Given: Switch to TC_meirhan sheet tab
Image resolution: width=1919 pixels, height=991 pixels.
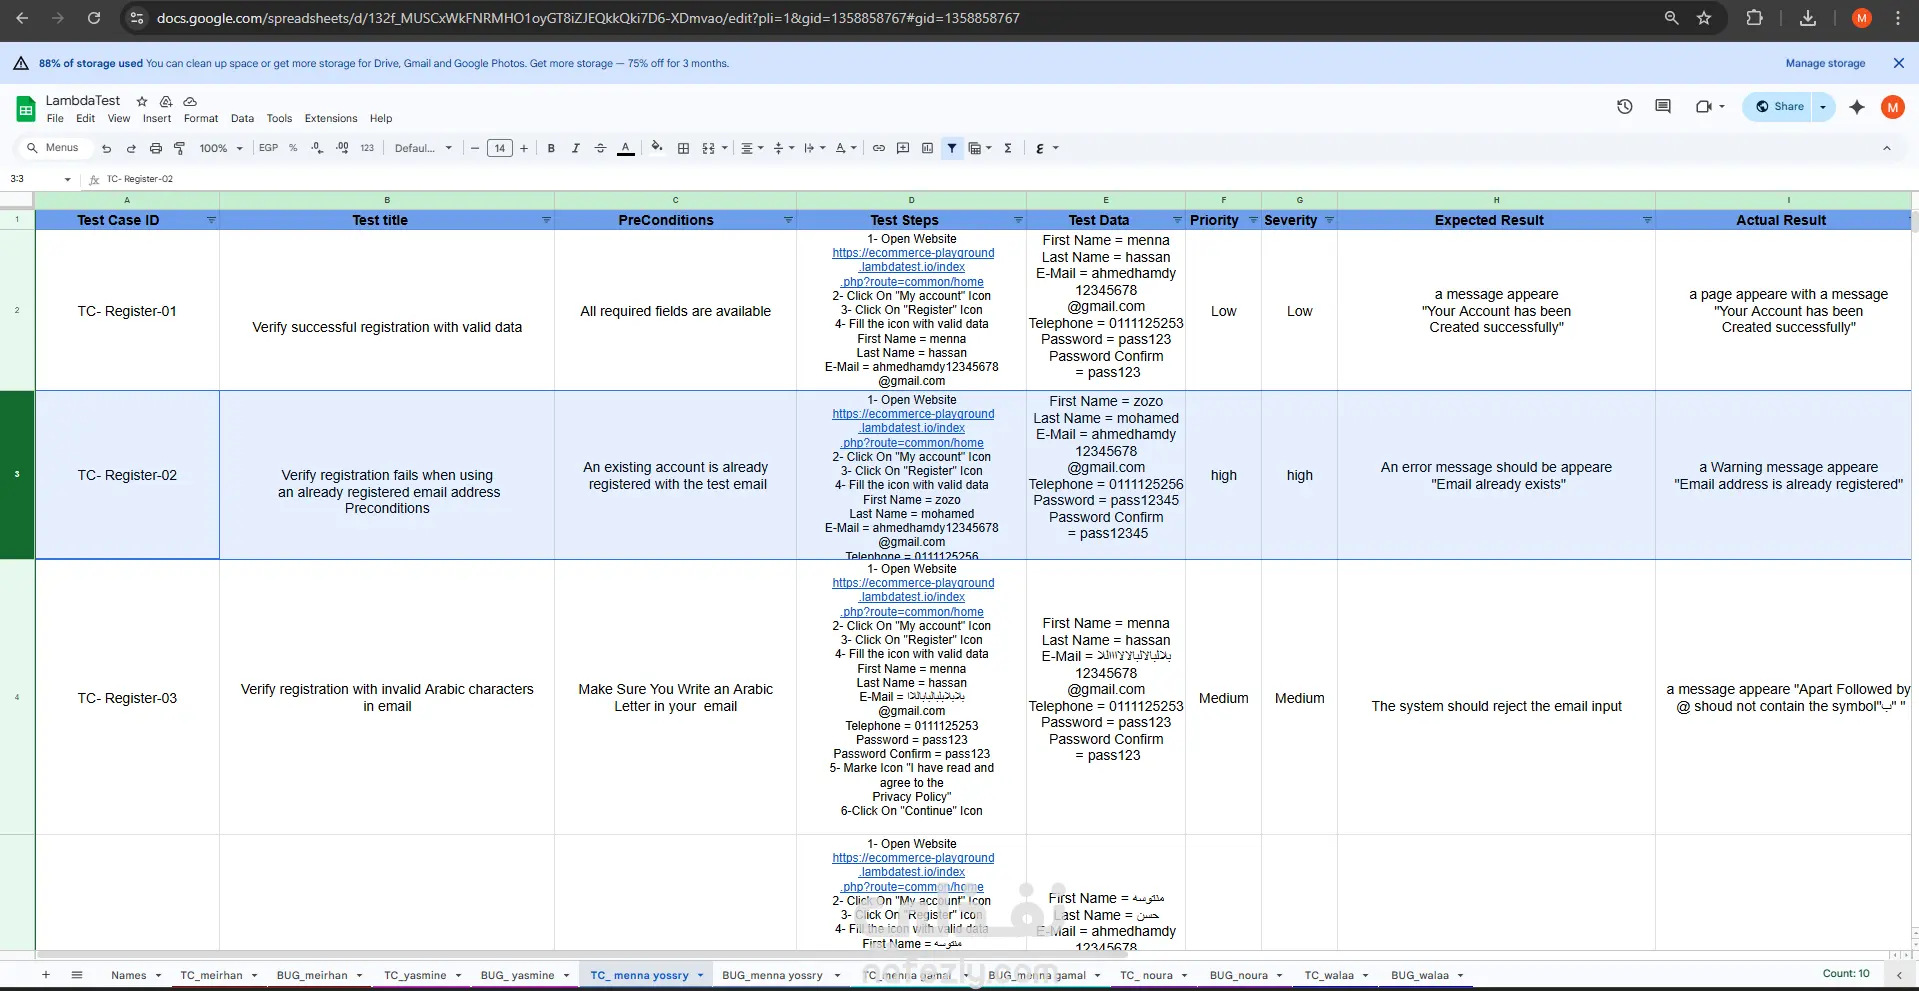Looking at the screenshot, I should tap(211, 975).
